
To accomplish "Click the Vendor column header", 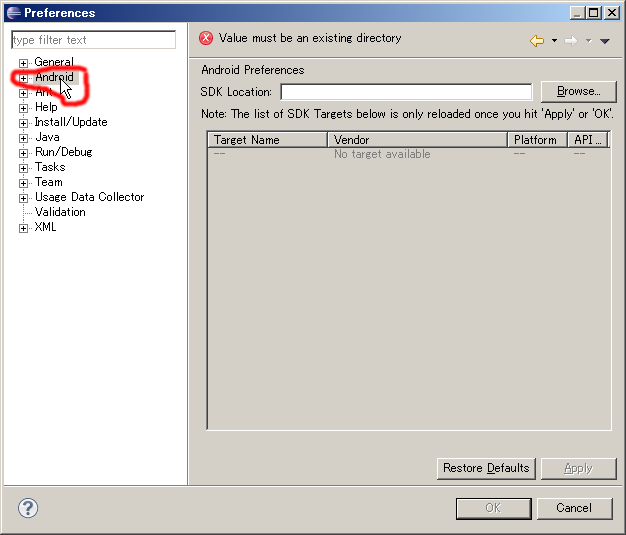I will (417, 140).
